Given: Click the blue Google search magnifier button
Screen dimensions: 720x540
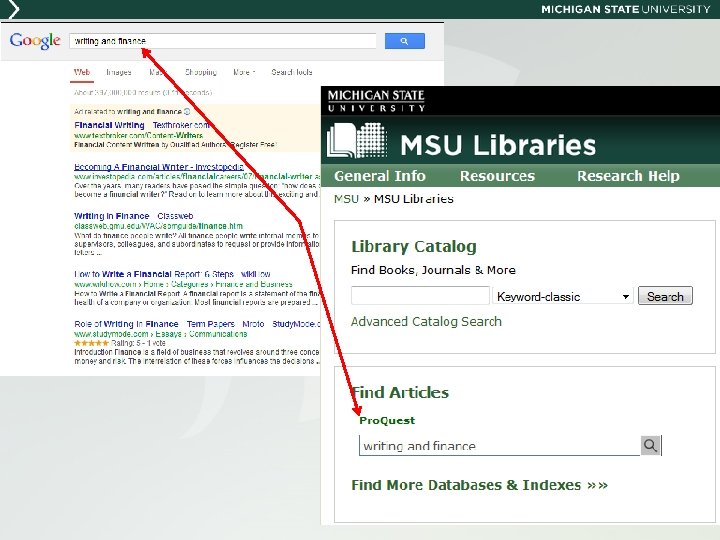Looking at the screenshot, I should [405, 41].
